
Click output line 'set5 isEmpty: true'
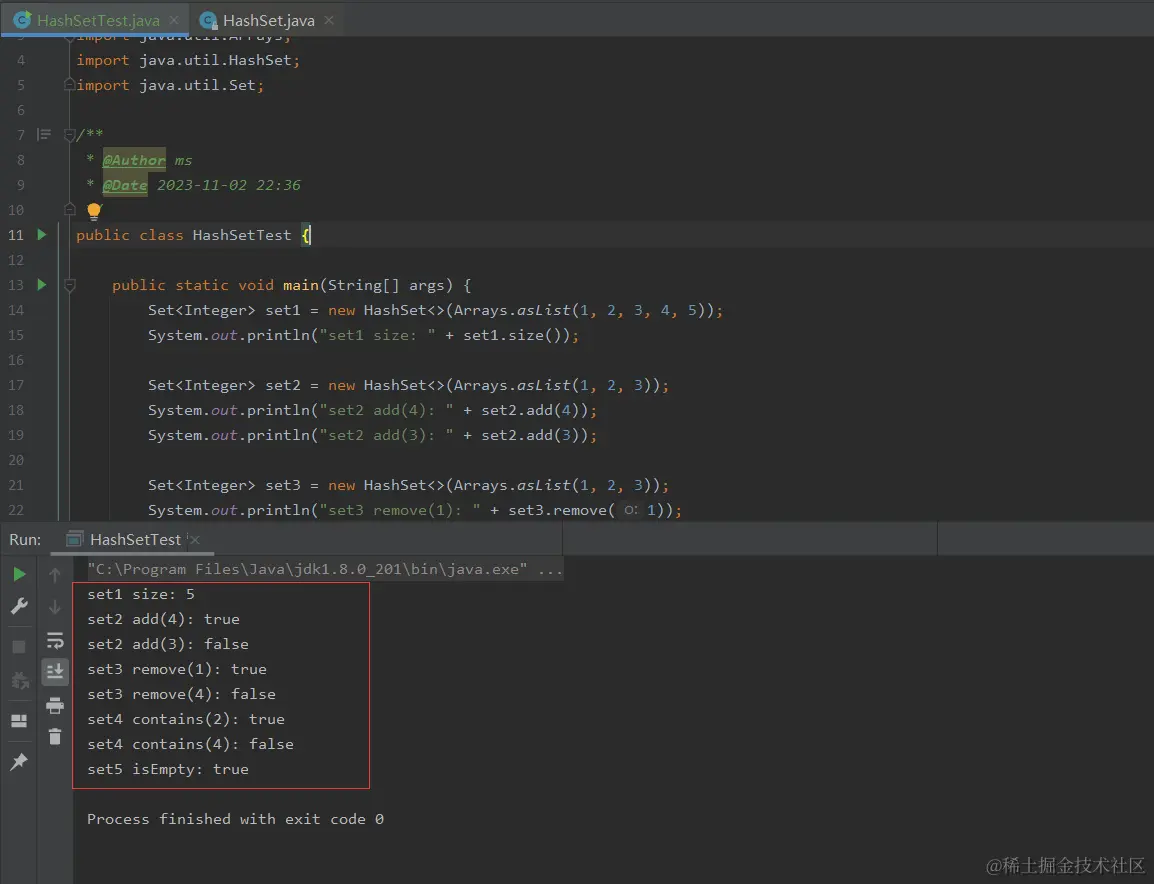pos(168,769)
